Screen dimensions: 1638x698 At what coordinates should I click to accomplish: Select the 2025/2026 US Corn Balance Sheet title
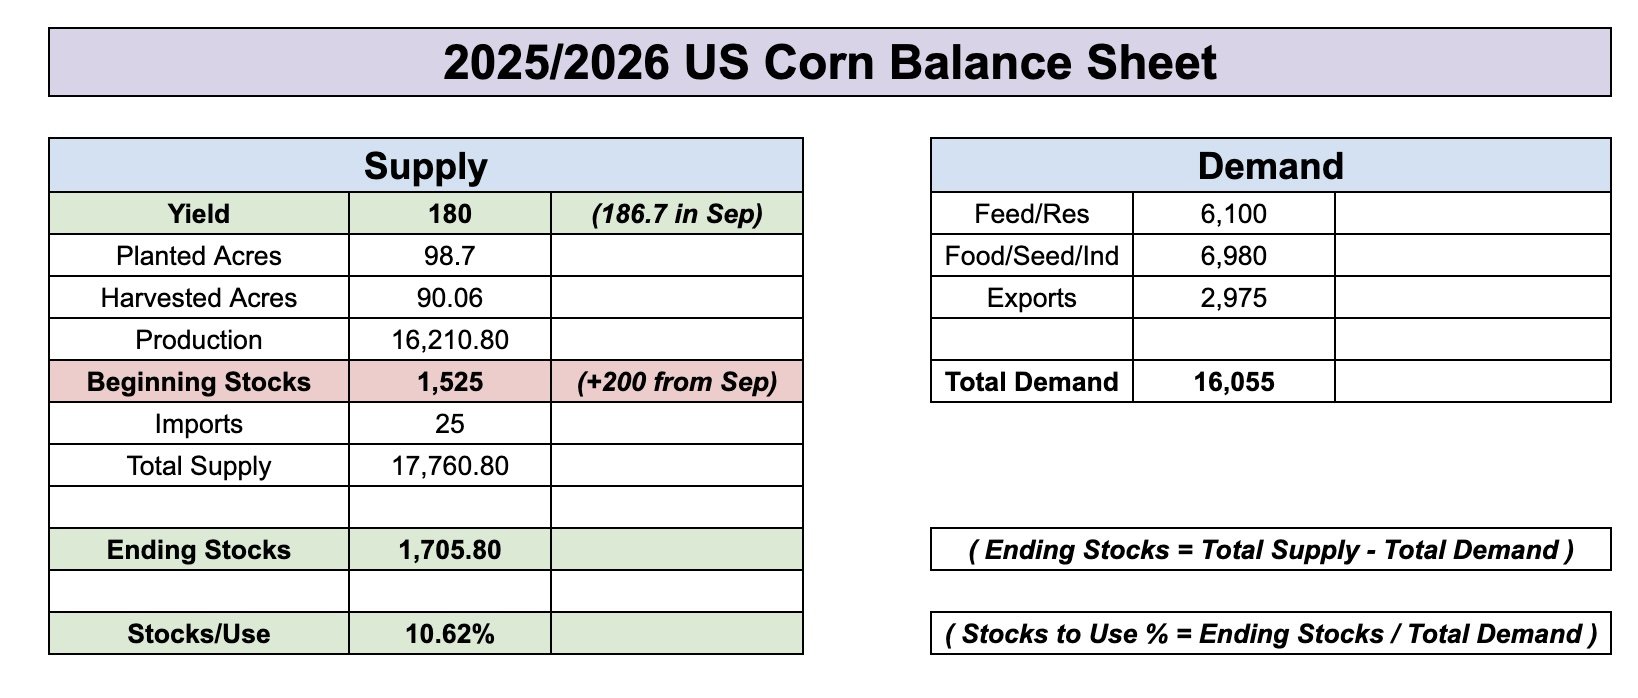(x=830, y=62)
